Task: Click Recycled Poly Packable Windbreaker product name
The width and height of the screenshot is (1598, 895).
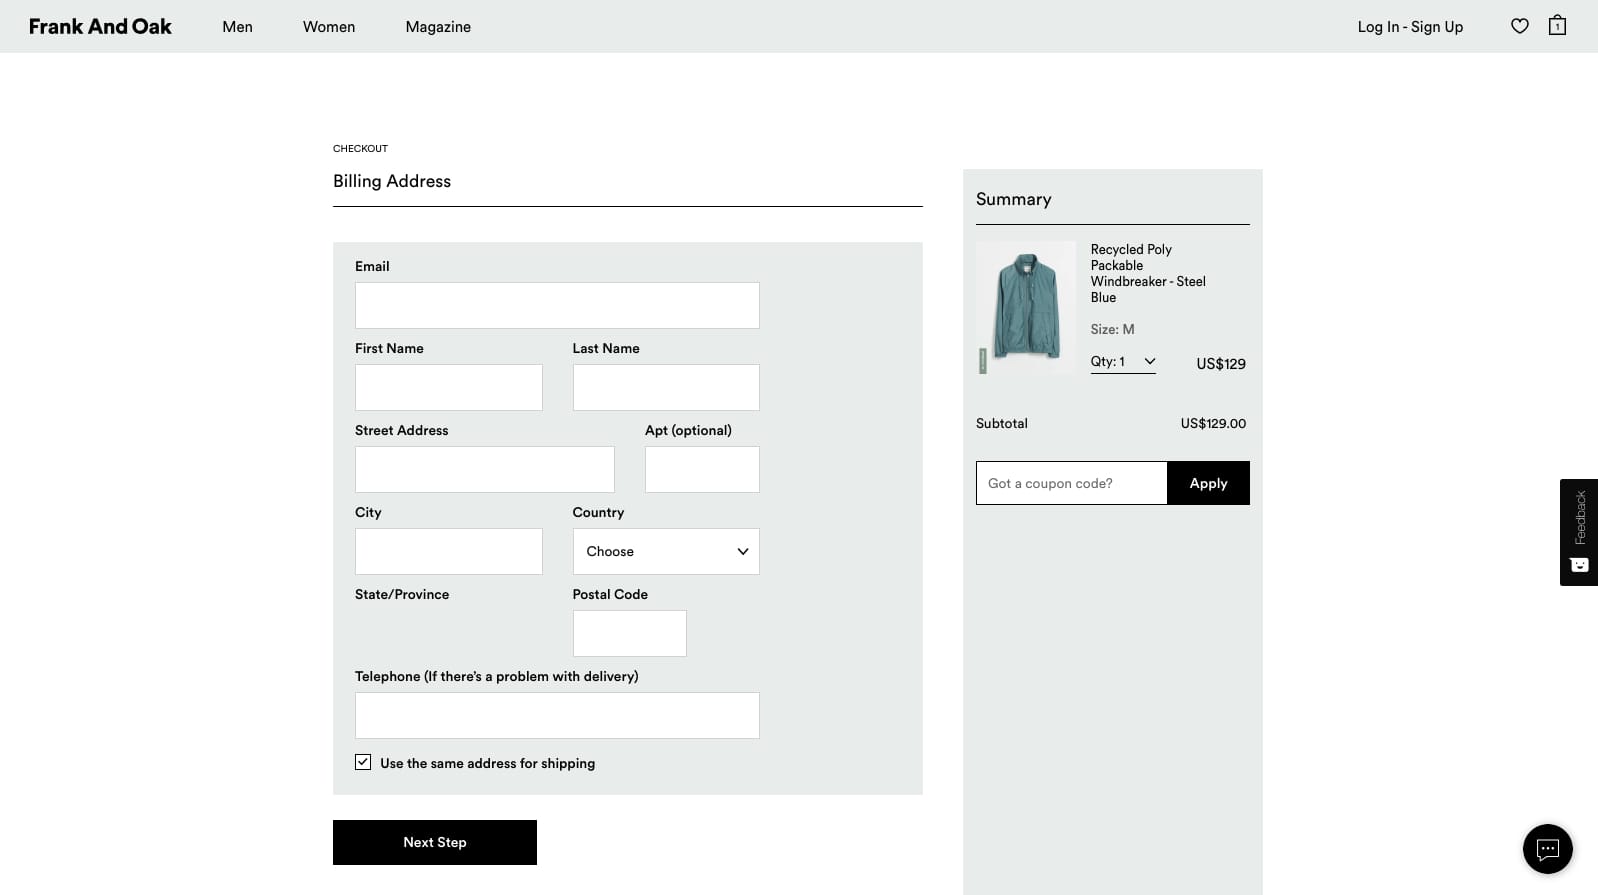Action: point(1148,273)
